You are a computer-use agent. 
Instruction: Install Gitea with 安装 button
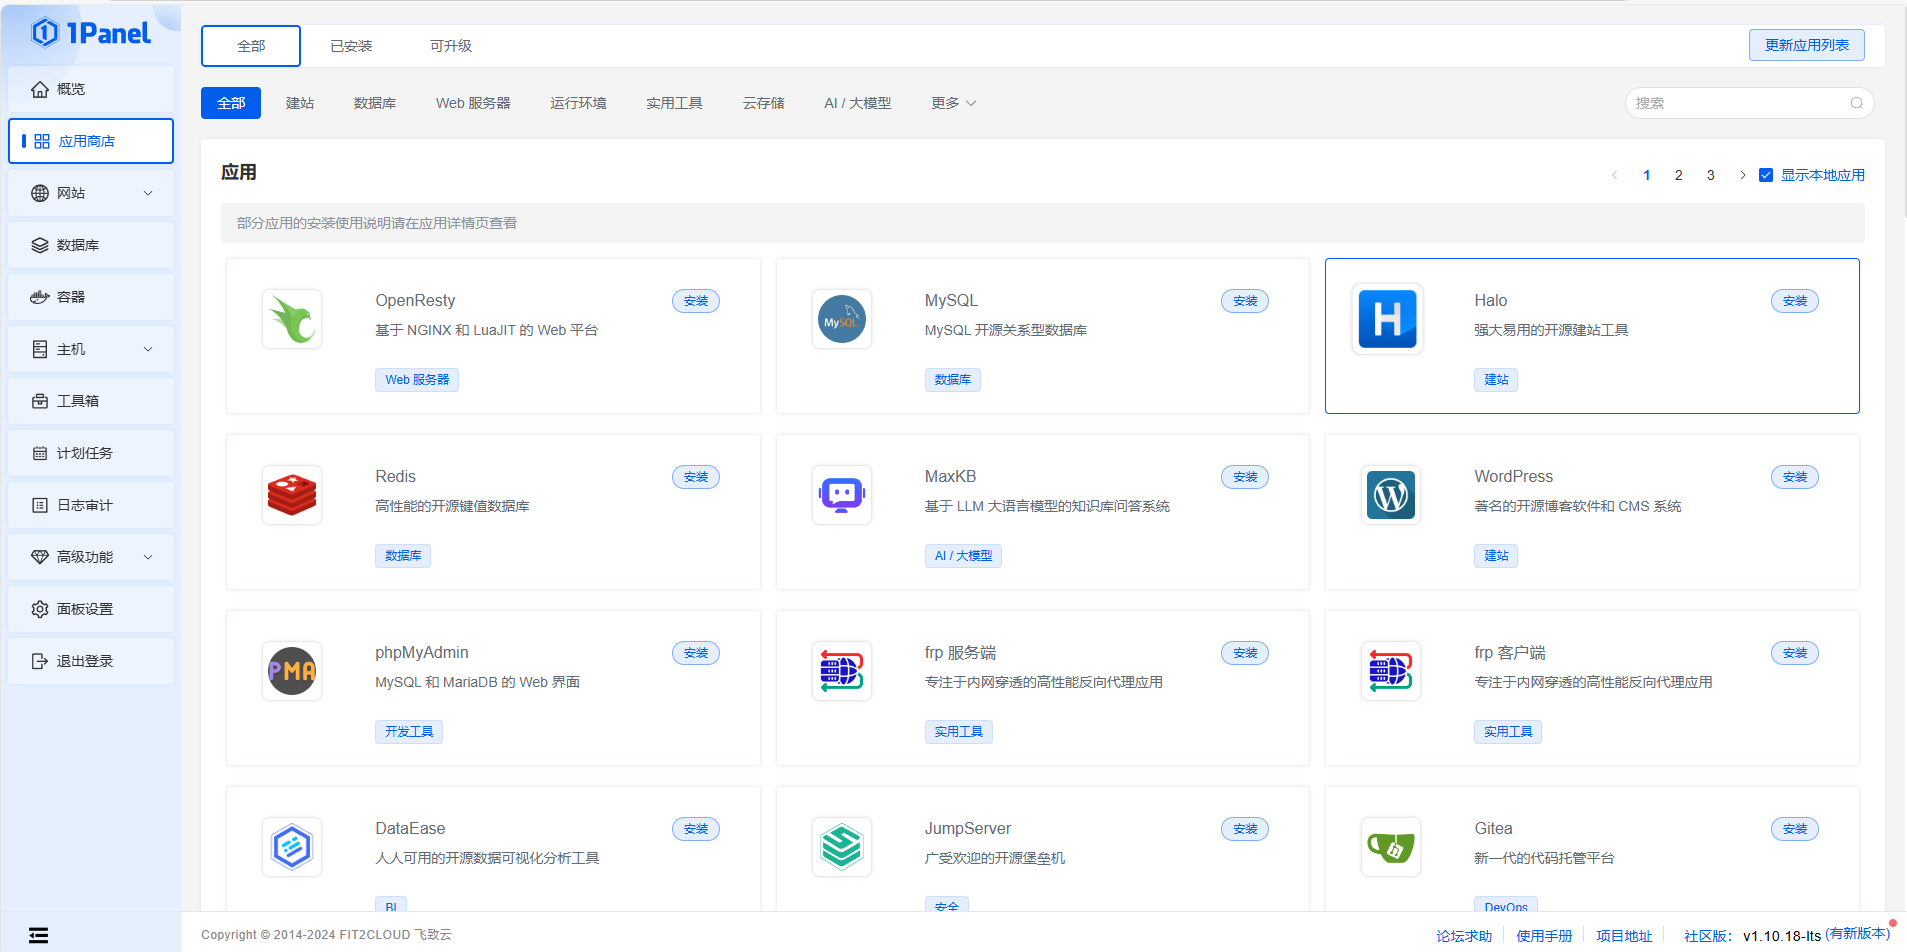(x=1795, y=829)
